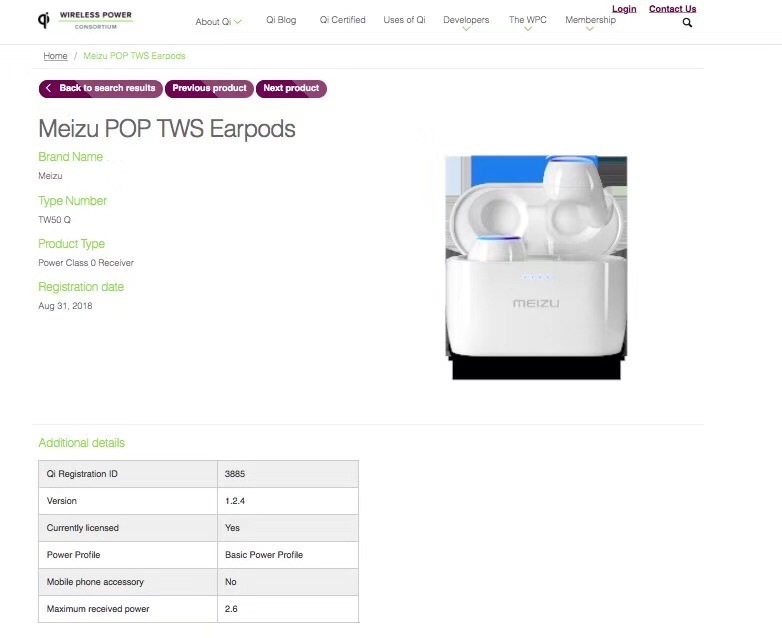Click the Login link
The height and width of the screenshot is (638, 782).
click(624, 9)
